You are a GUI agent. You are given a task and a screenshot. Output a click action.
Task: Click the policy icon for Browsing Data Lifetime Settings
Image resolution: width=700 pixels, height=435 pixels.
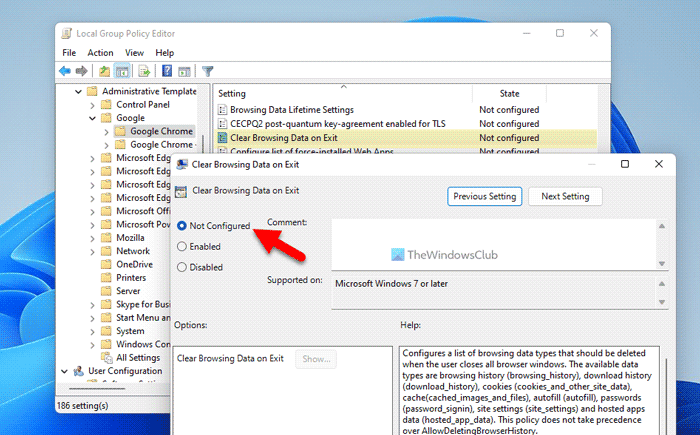(222, 110)
